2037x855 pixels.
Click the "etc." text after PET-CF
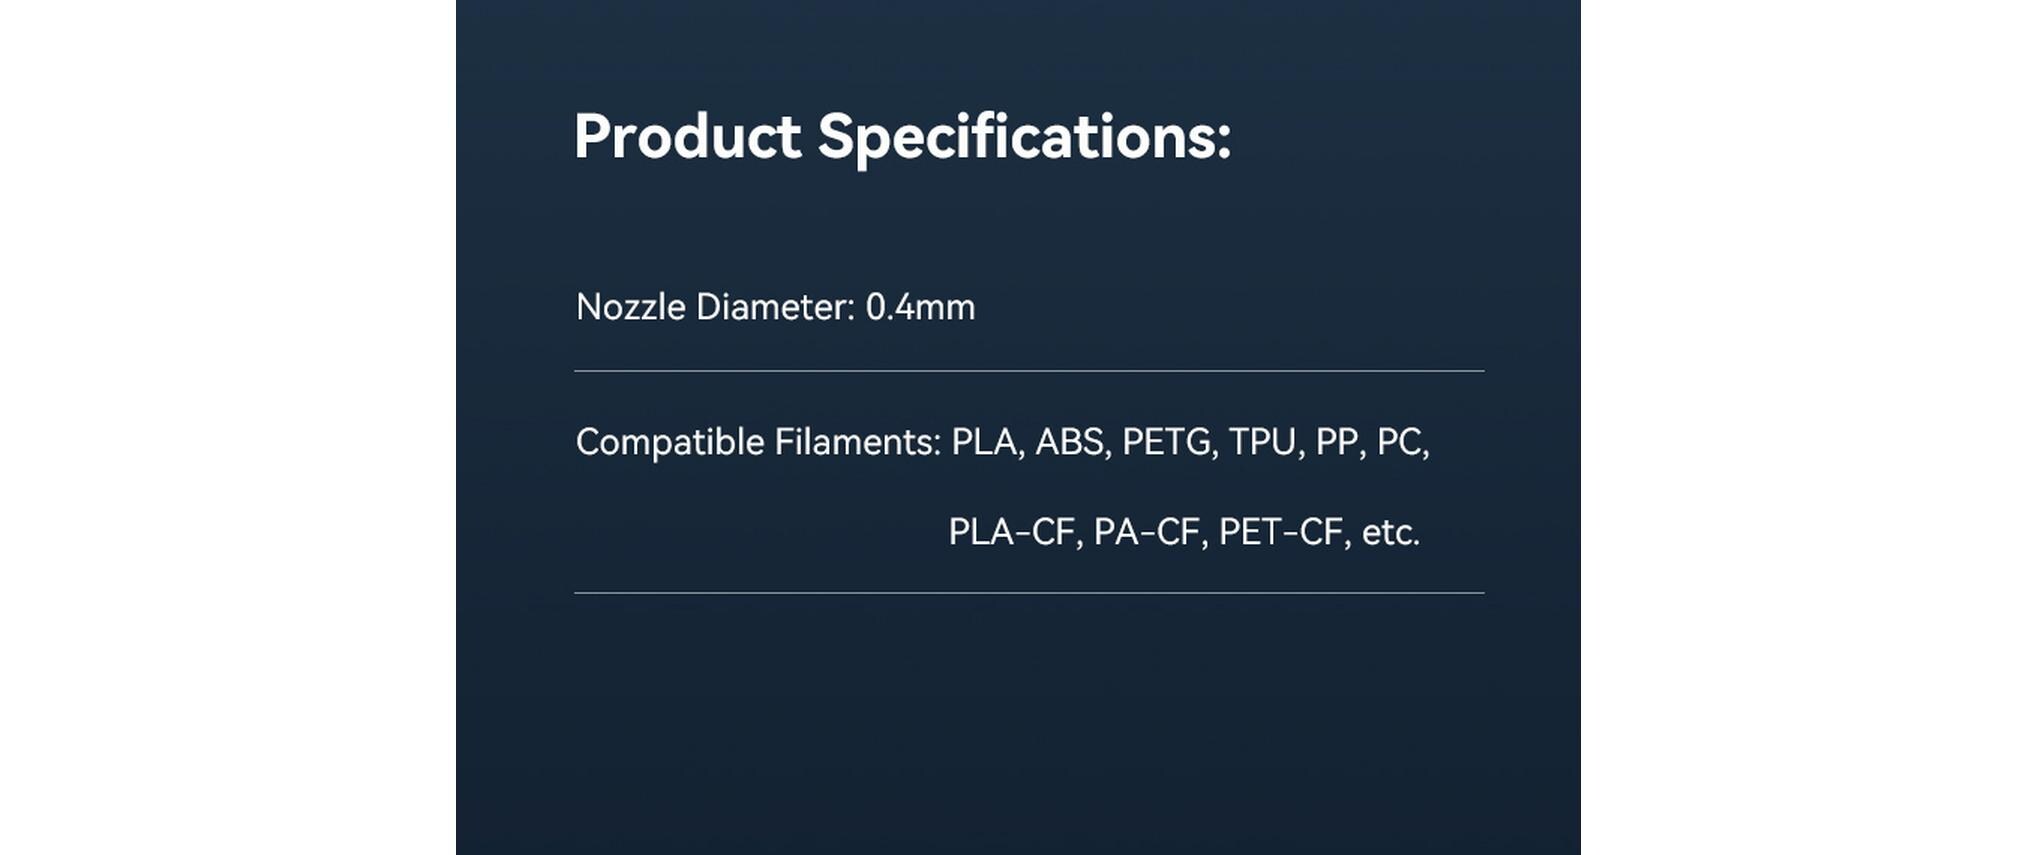(1390, 532)
